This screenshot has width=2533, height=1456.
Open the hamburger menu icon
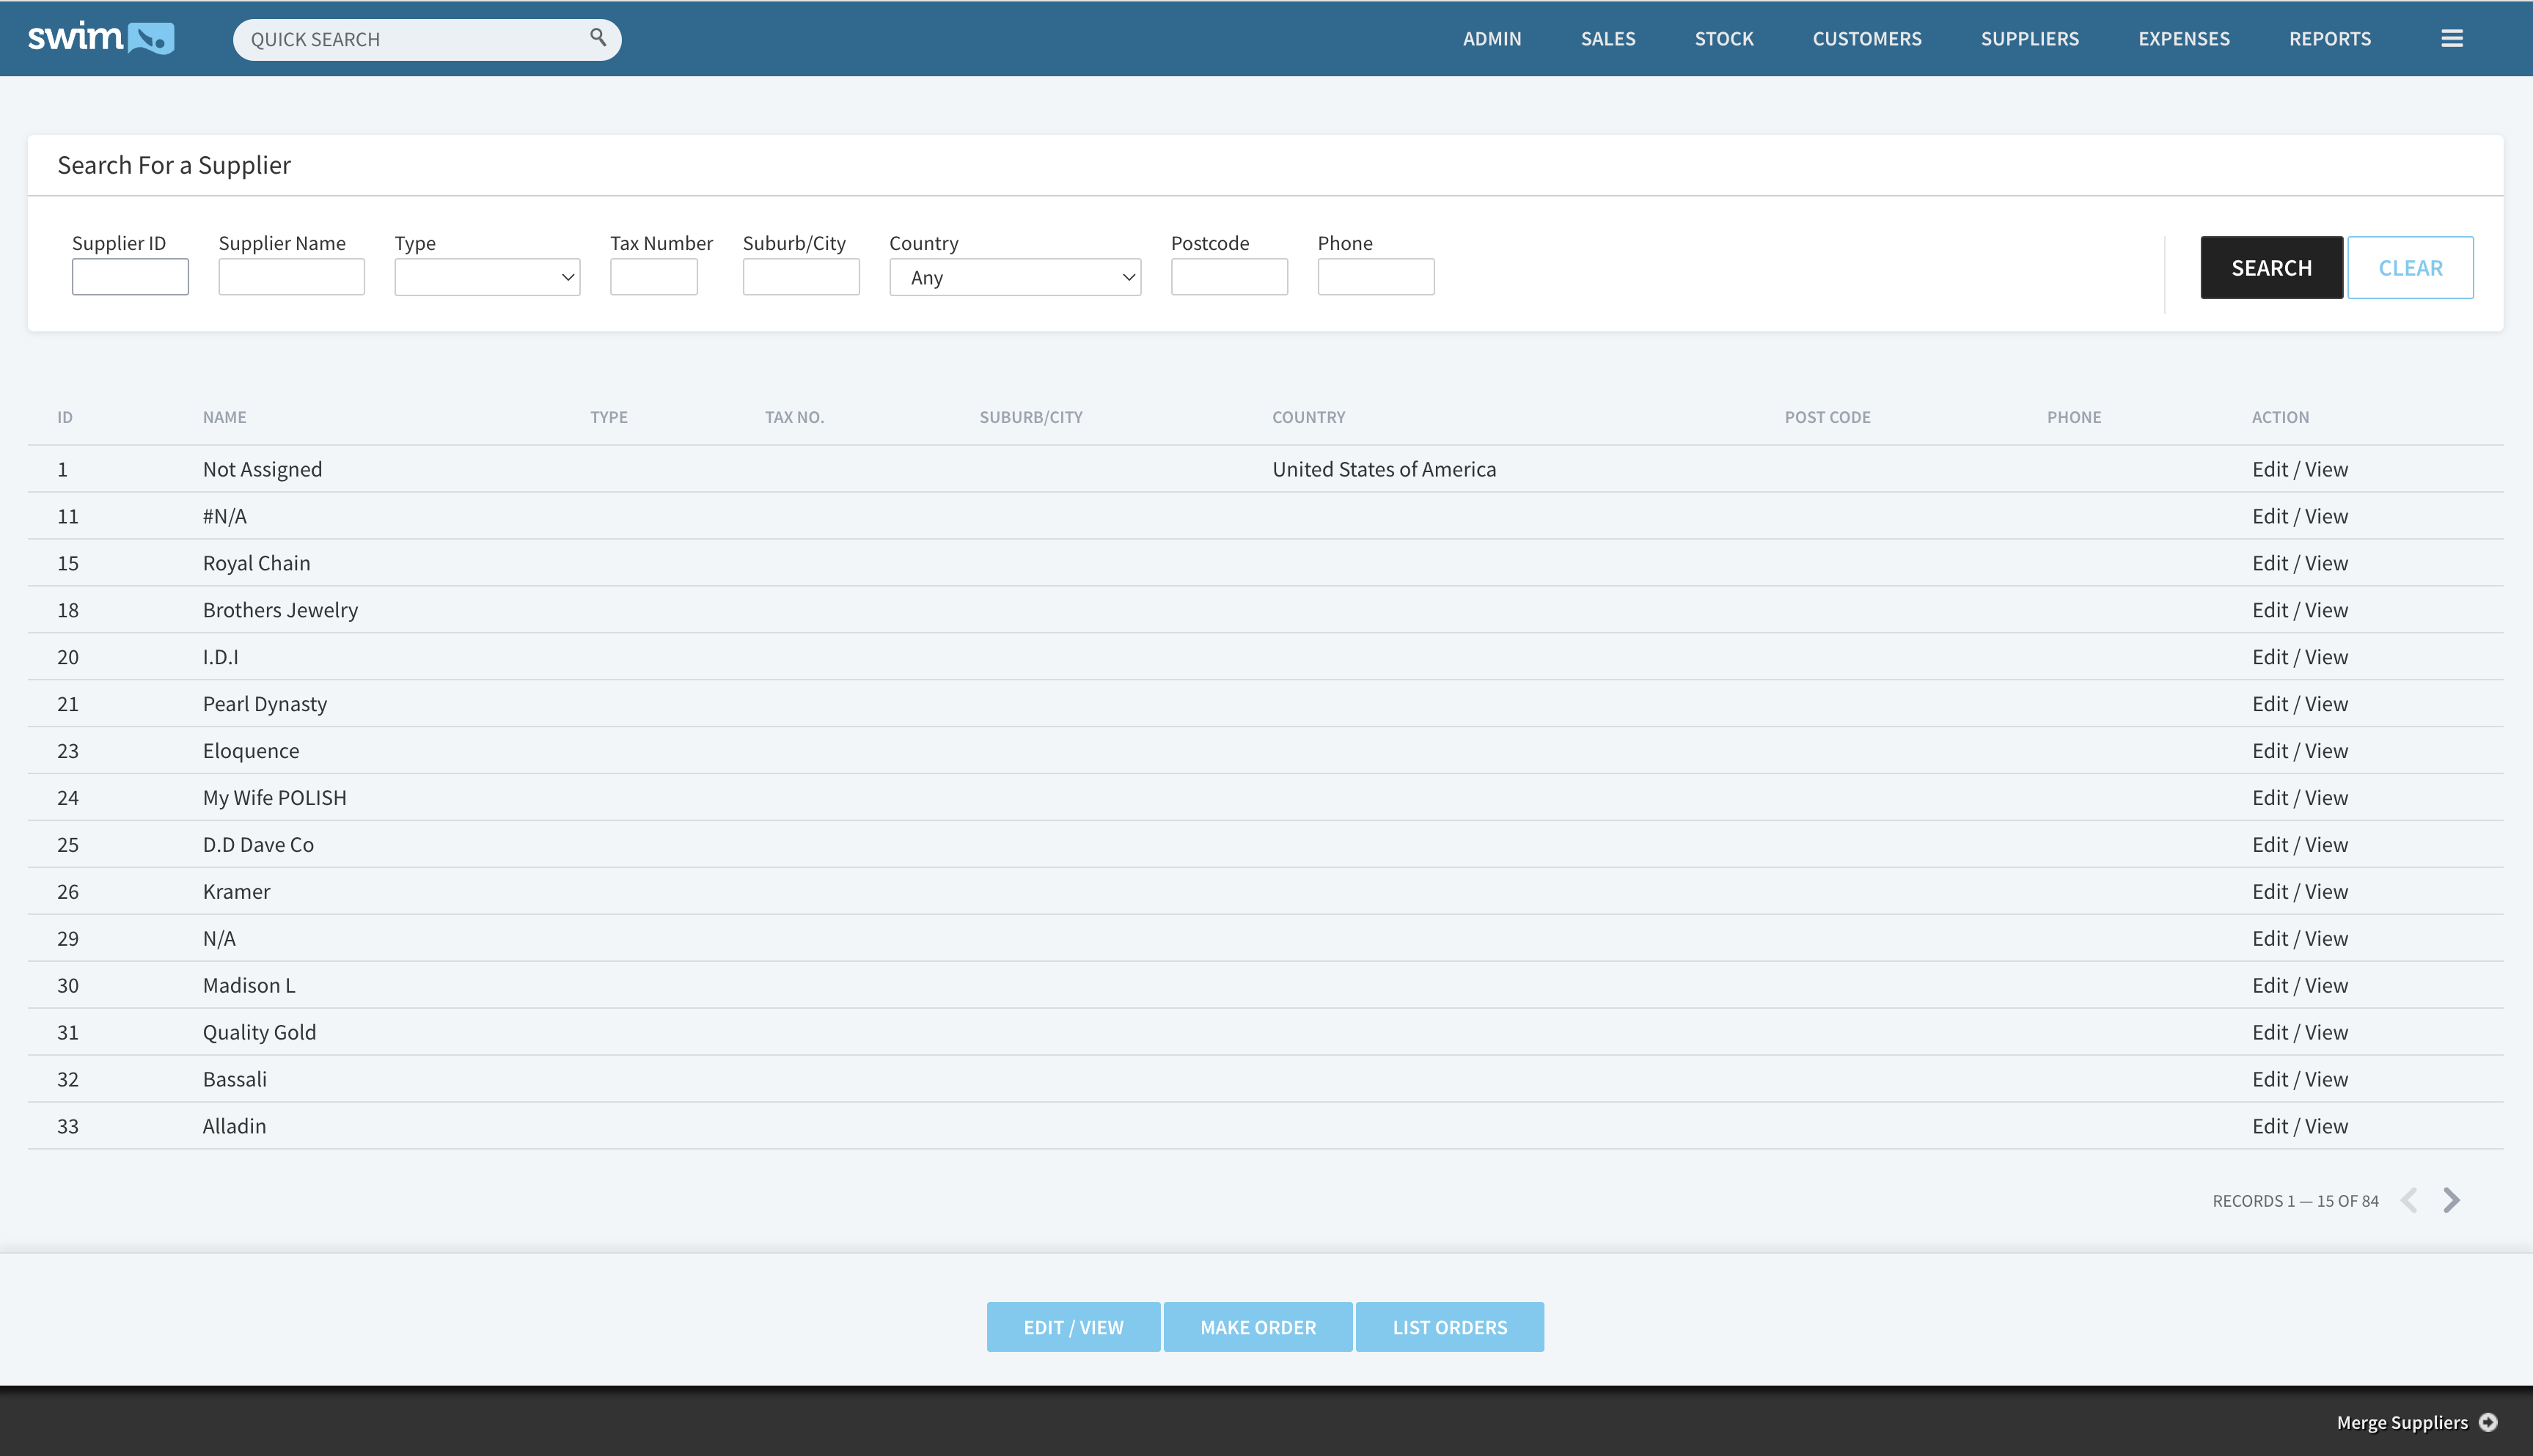2451,38
